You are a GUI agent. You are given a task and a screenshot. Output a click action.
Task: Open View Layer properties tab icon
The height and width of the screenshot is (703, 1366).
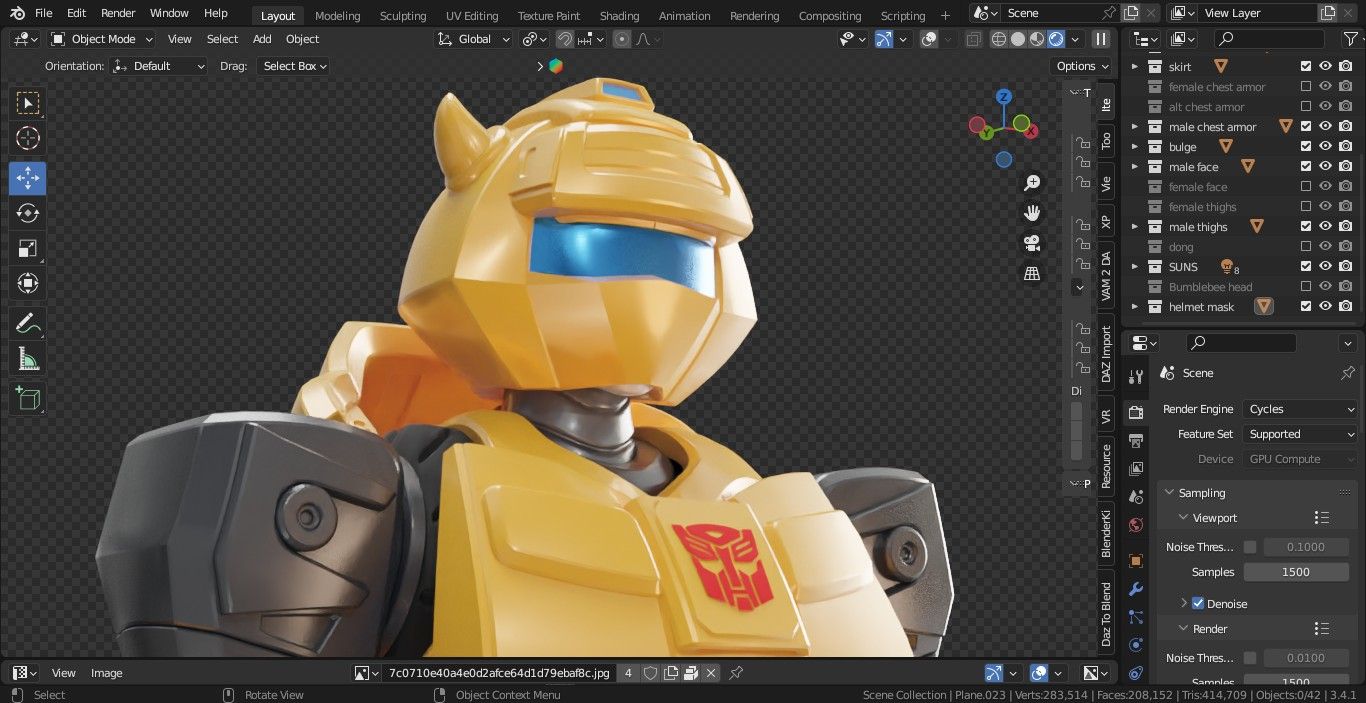point(1135,469)
